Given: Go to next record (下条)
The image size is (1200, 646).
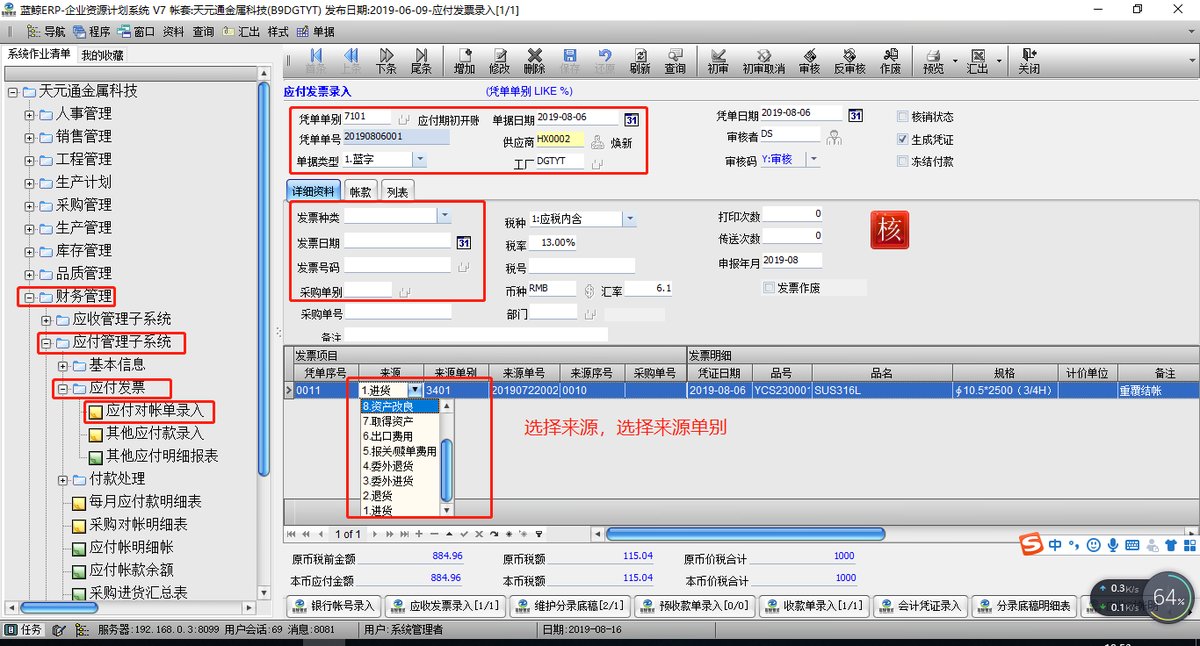Looking at the screenshot, I should point(386,61).
